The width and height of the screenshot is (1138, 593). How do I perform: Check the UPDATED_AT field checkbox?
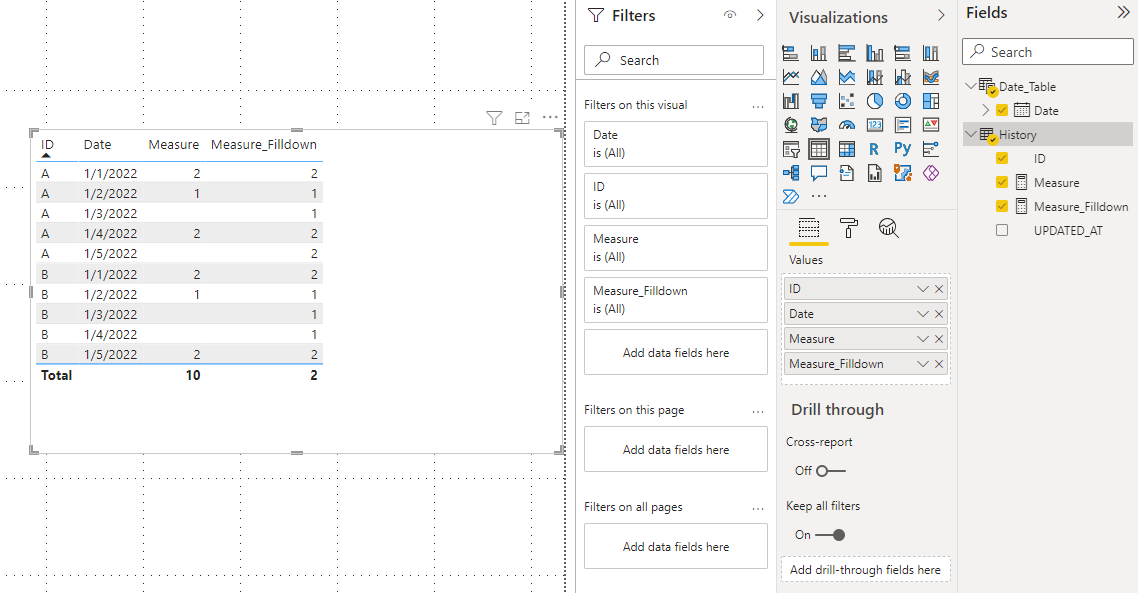[x=1002, y=230]
